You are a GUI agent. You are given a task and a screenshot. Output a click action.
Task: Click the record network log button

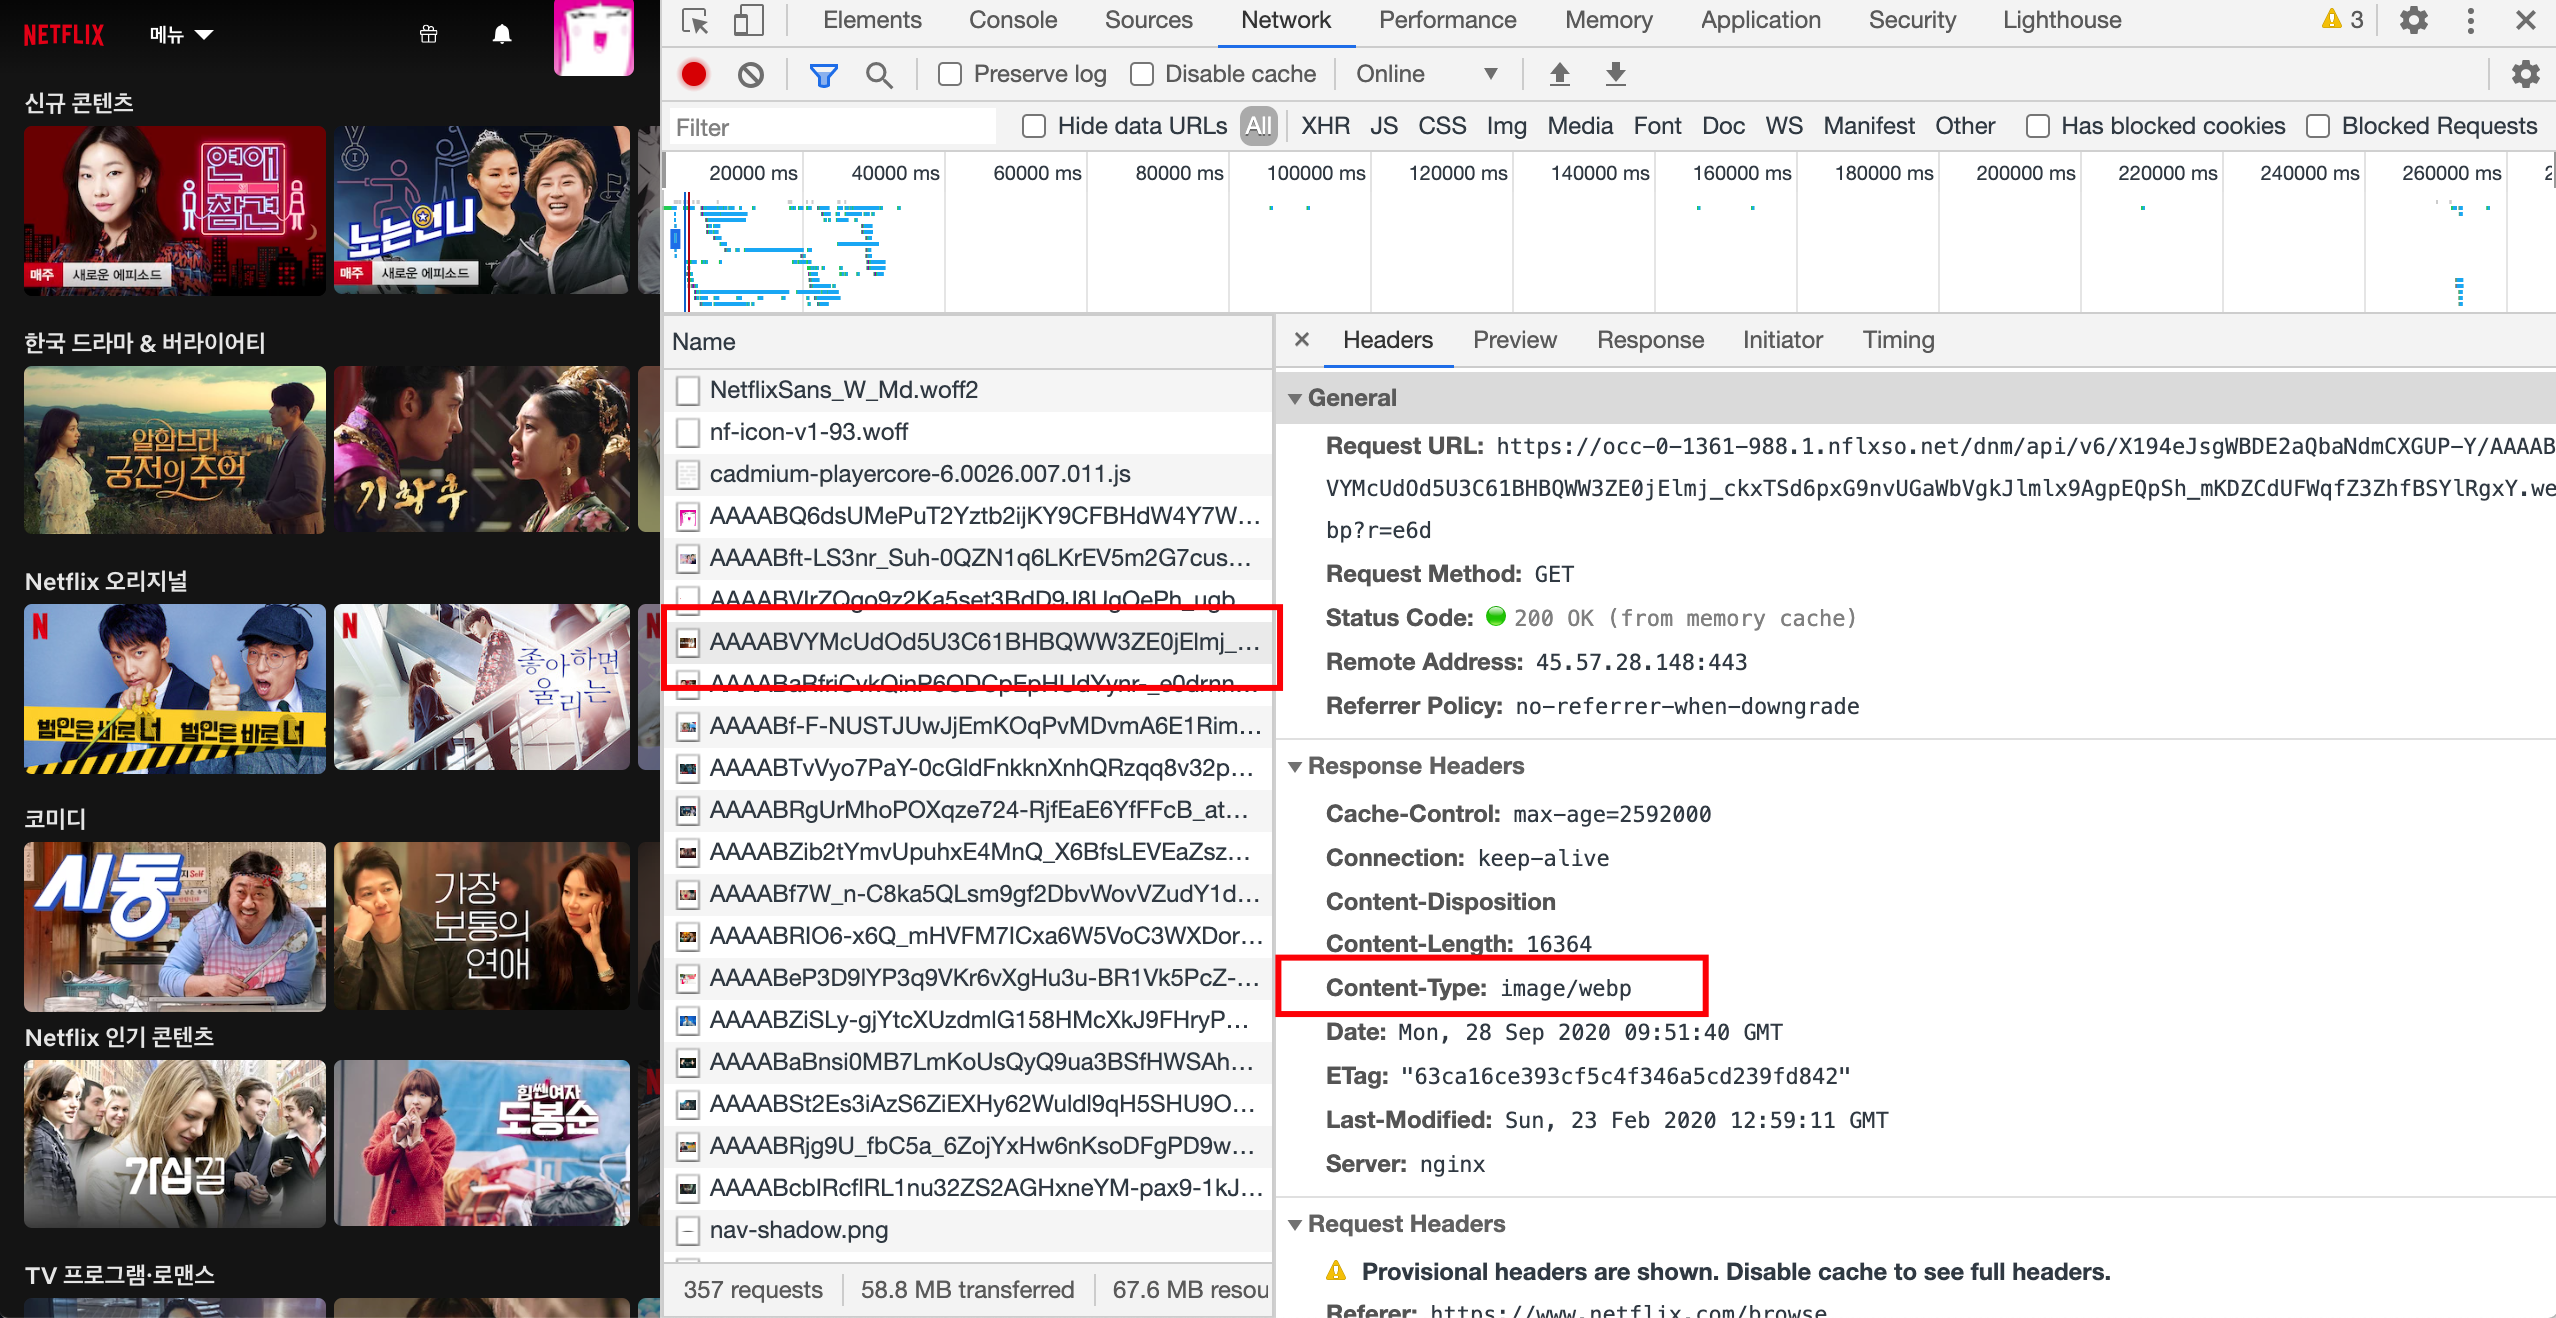pos(693,74)
